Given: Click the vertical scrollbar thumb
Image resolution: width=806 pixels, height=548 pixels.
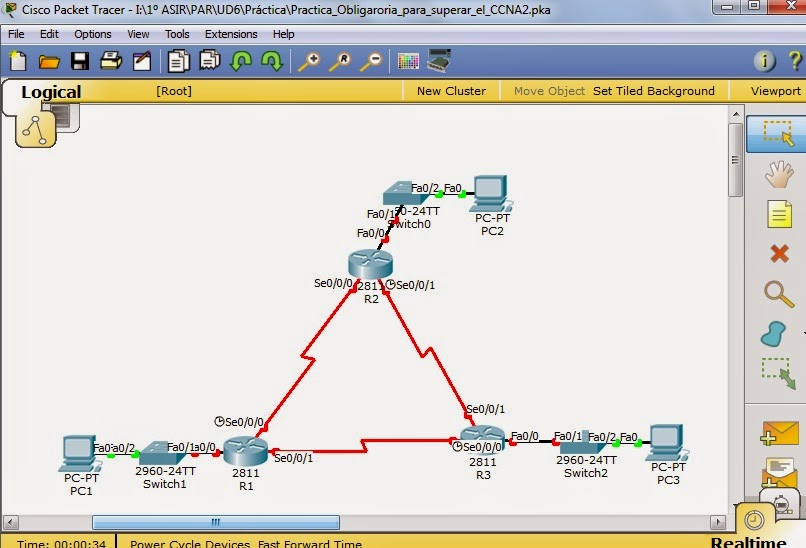Looking at the screenshot, I should [736, 160].
